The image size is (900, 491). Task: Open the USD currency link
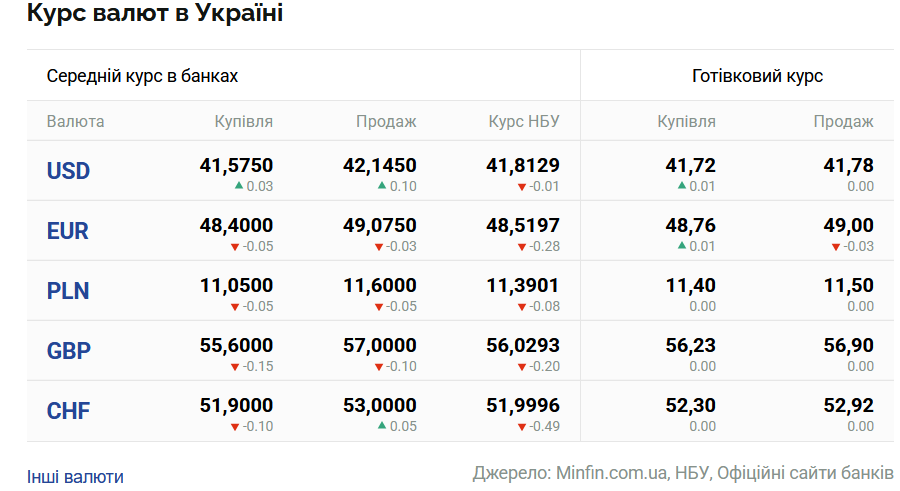point(68,171)
